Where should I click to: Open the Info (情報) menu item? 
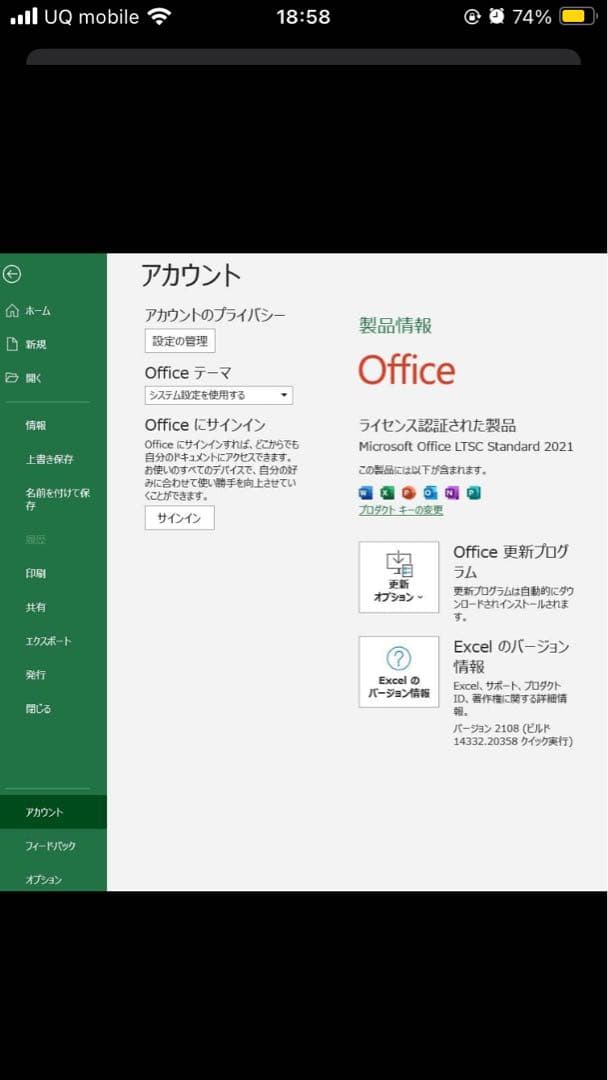(36, 425)
